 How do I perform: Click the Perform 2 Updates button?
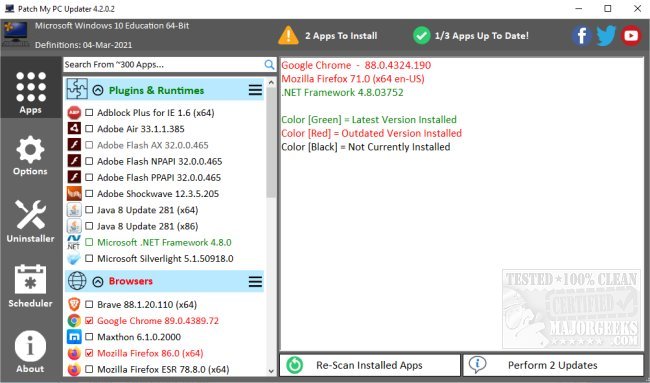pos(553,365)
